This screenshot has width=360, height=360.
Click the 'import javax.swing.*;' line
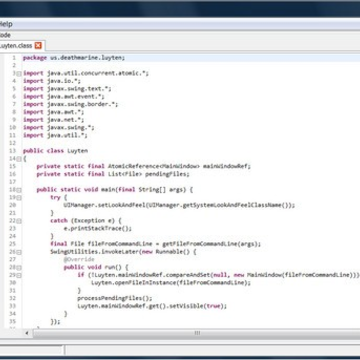[x=59, y=128]
